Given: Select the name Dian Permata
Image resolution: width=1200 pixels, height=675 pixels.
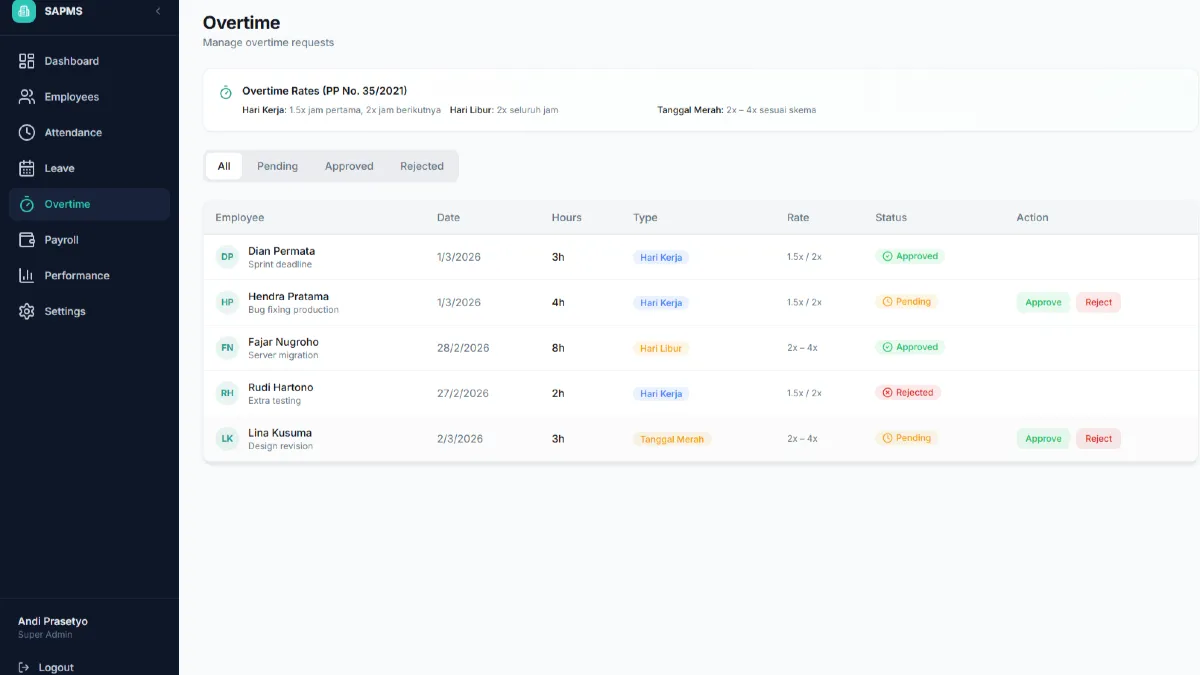Looking at the screenshot, I should 282,251.
